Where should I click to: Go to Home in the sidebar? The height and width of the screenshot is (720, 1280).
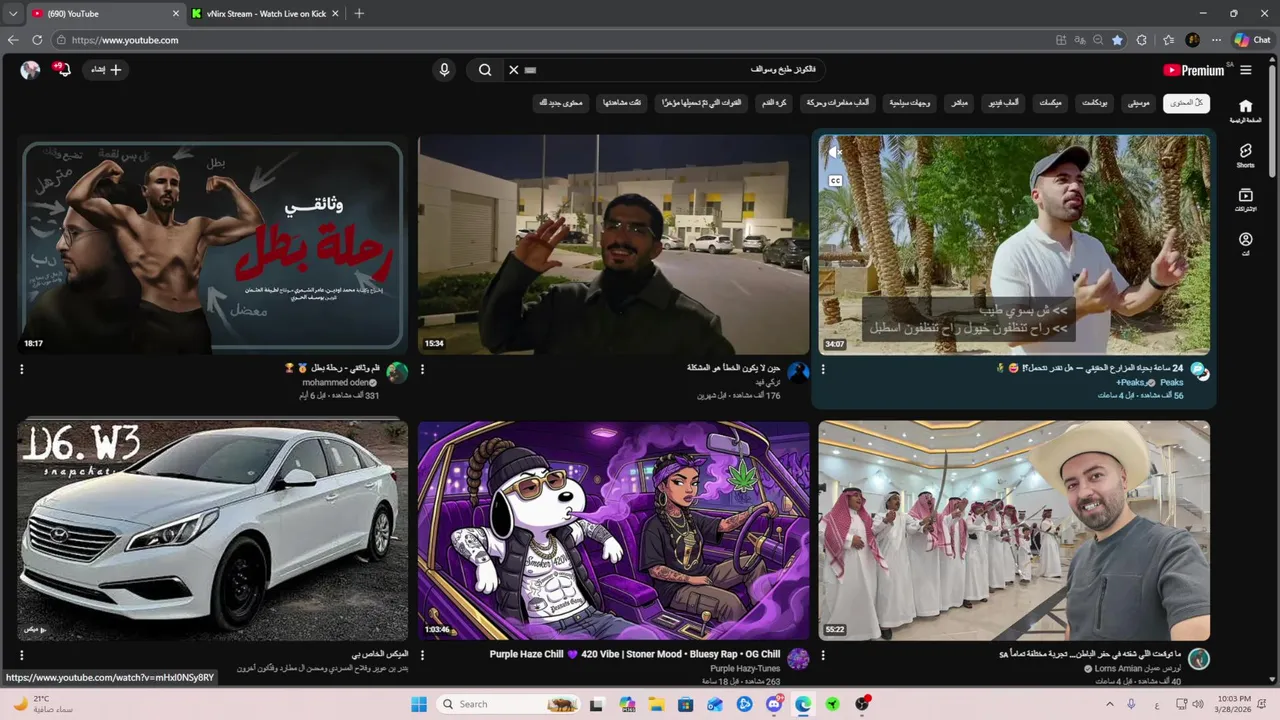pyautogui.click(x=1245, y=111)
